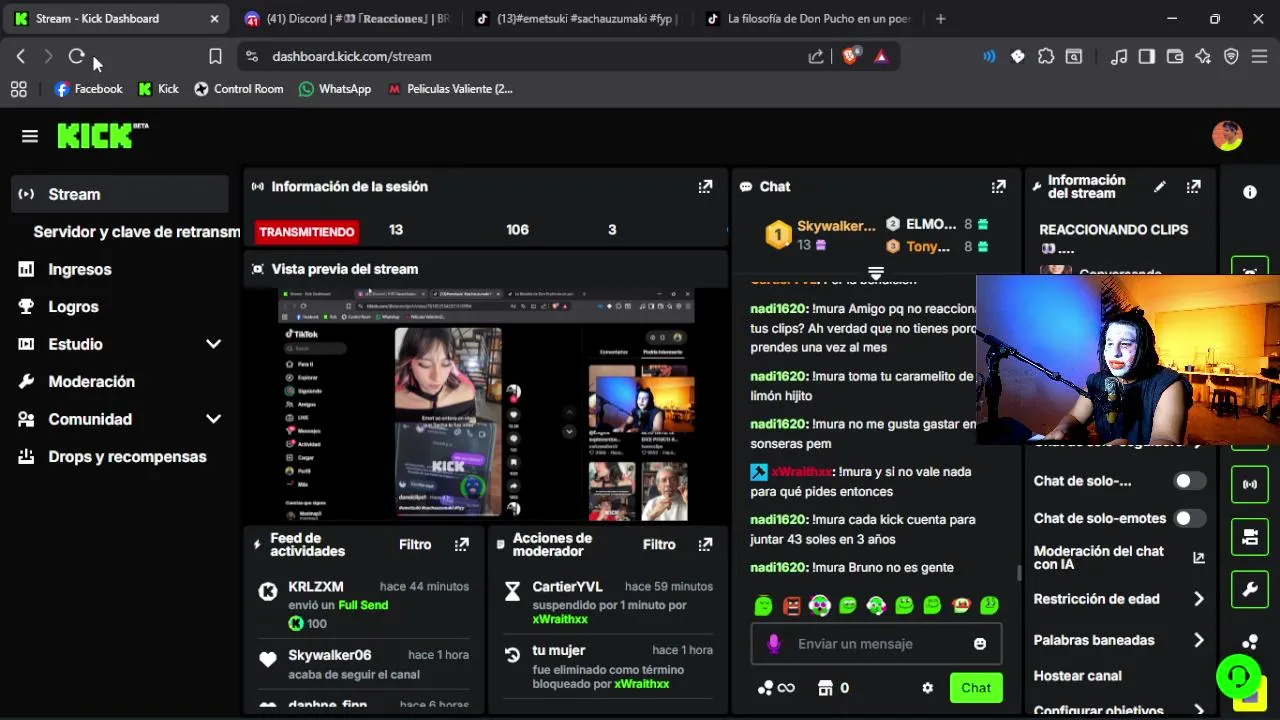Open Servidor y clave de retransmisión
This screenshot has width=1280, height=720.
[x=136, y=232]
